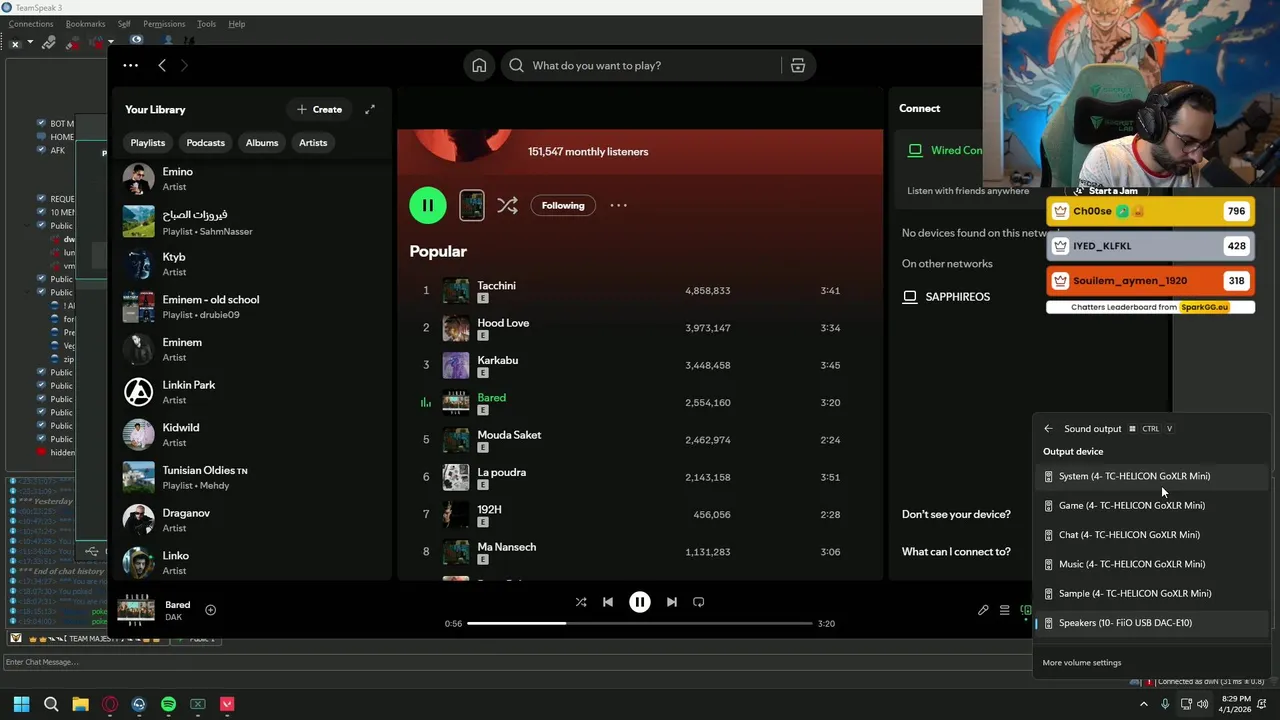Select Music (4- TC-HELICON GoXLR Mini) output

tap(1150, 564)
